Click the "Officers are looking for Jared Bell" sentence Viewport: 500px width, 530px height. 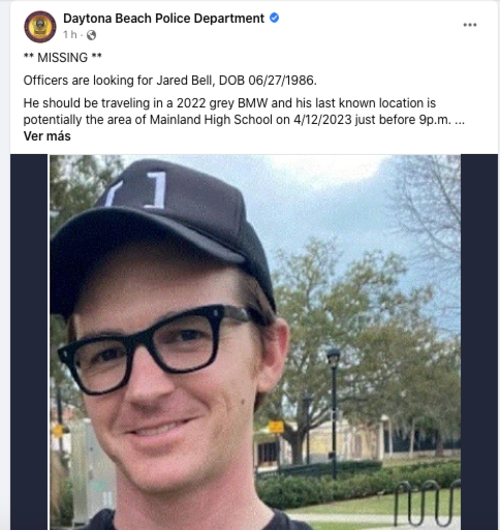(119, 80)
